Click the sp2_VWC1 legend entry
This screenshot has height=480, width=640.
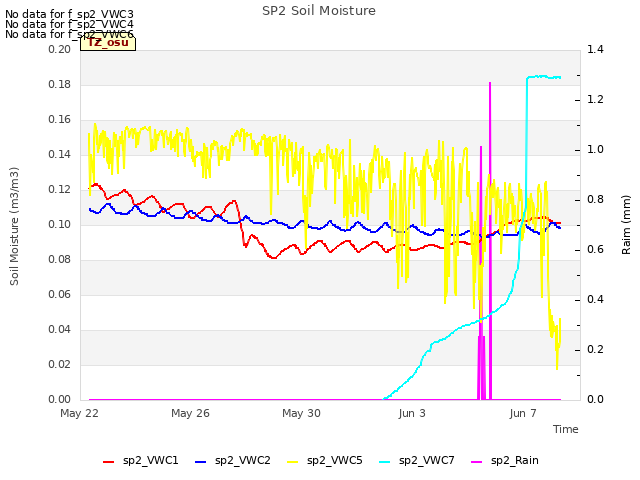pyautogui.click(x=141, y=461)
